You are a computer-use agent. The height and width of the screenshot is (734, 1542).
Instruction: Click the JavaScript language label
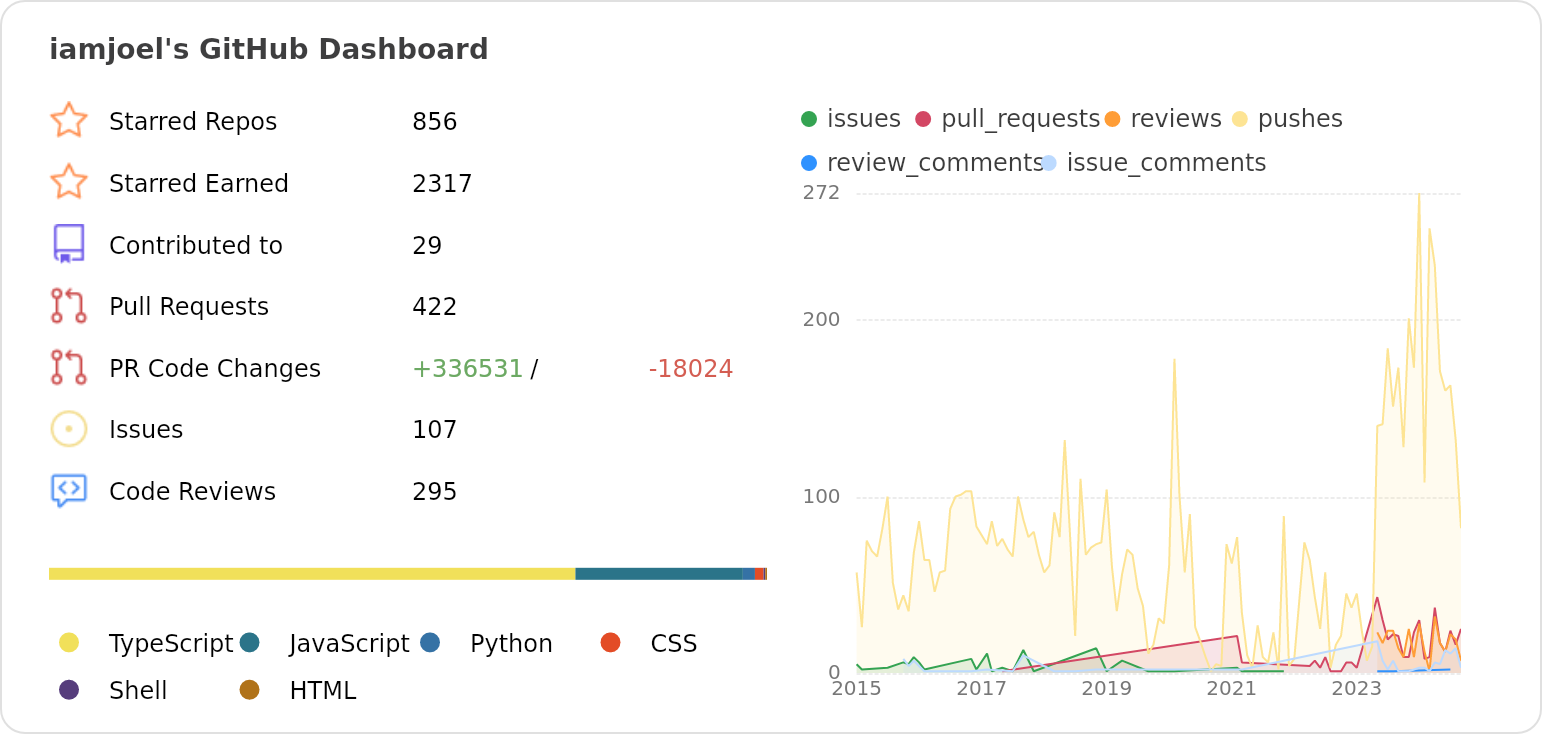tap(350, 644)
